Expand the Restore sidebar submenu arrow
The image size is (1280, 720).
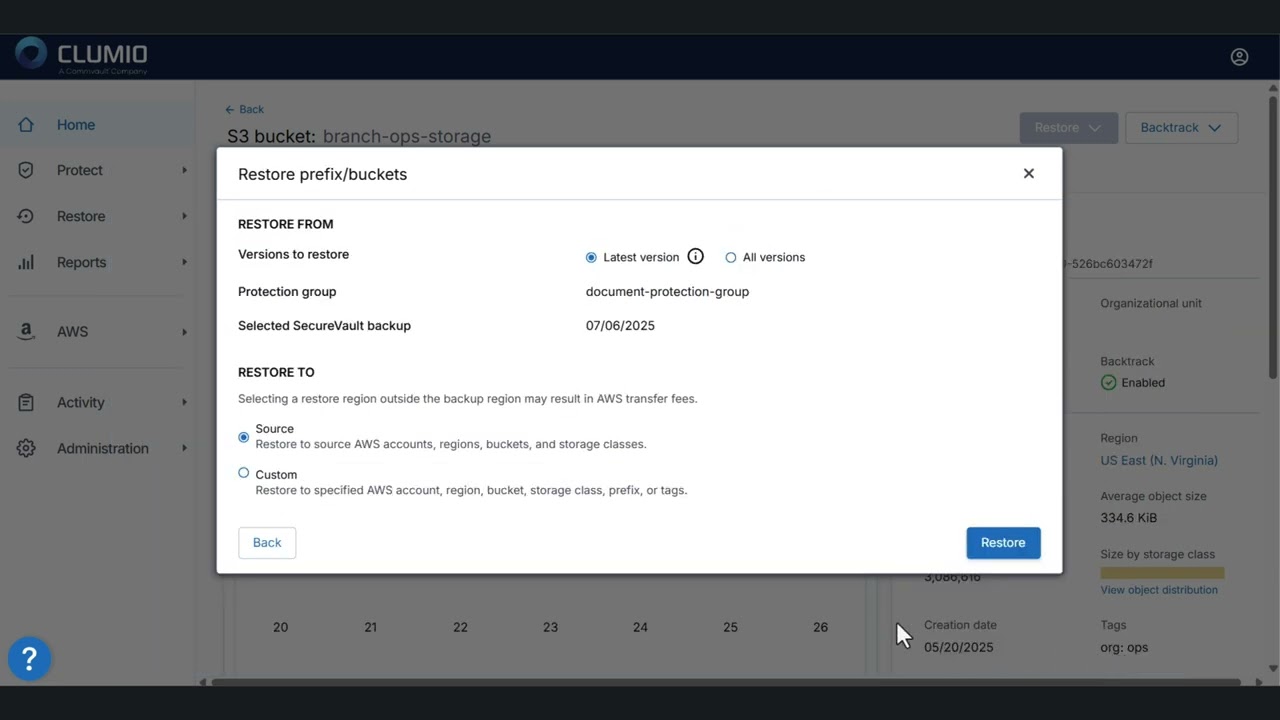tap(184, 216)
